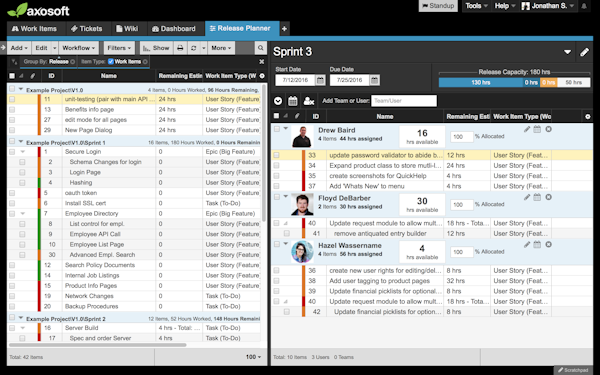
Task: Open the Scratchpad button
Action: tap(573, 370)
